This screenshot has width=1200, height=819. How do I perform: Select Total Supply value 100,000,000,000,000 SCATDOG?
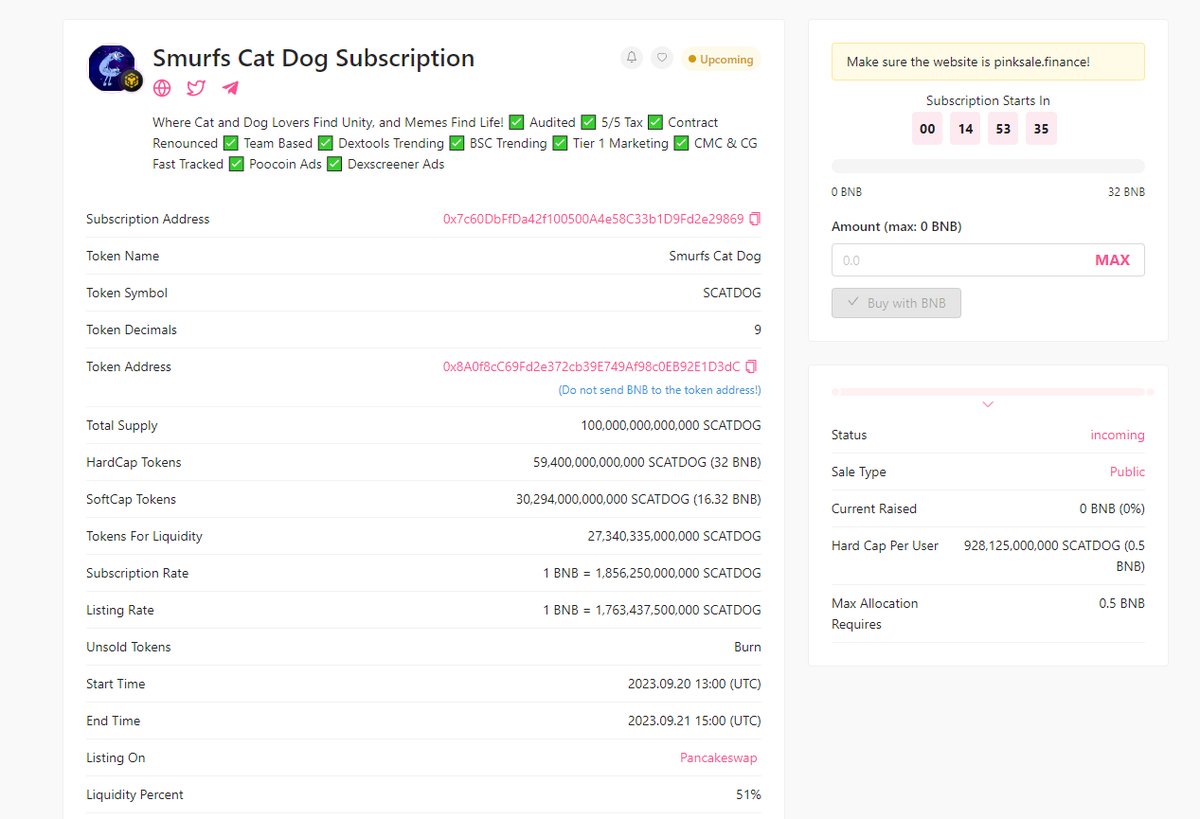coord(671,426)
